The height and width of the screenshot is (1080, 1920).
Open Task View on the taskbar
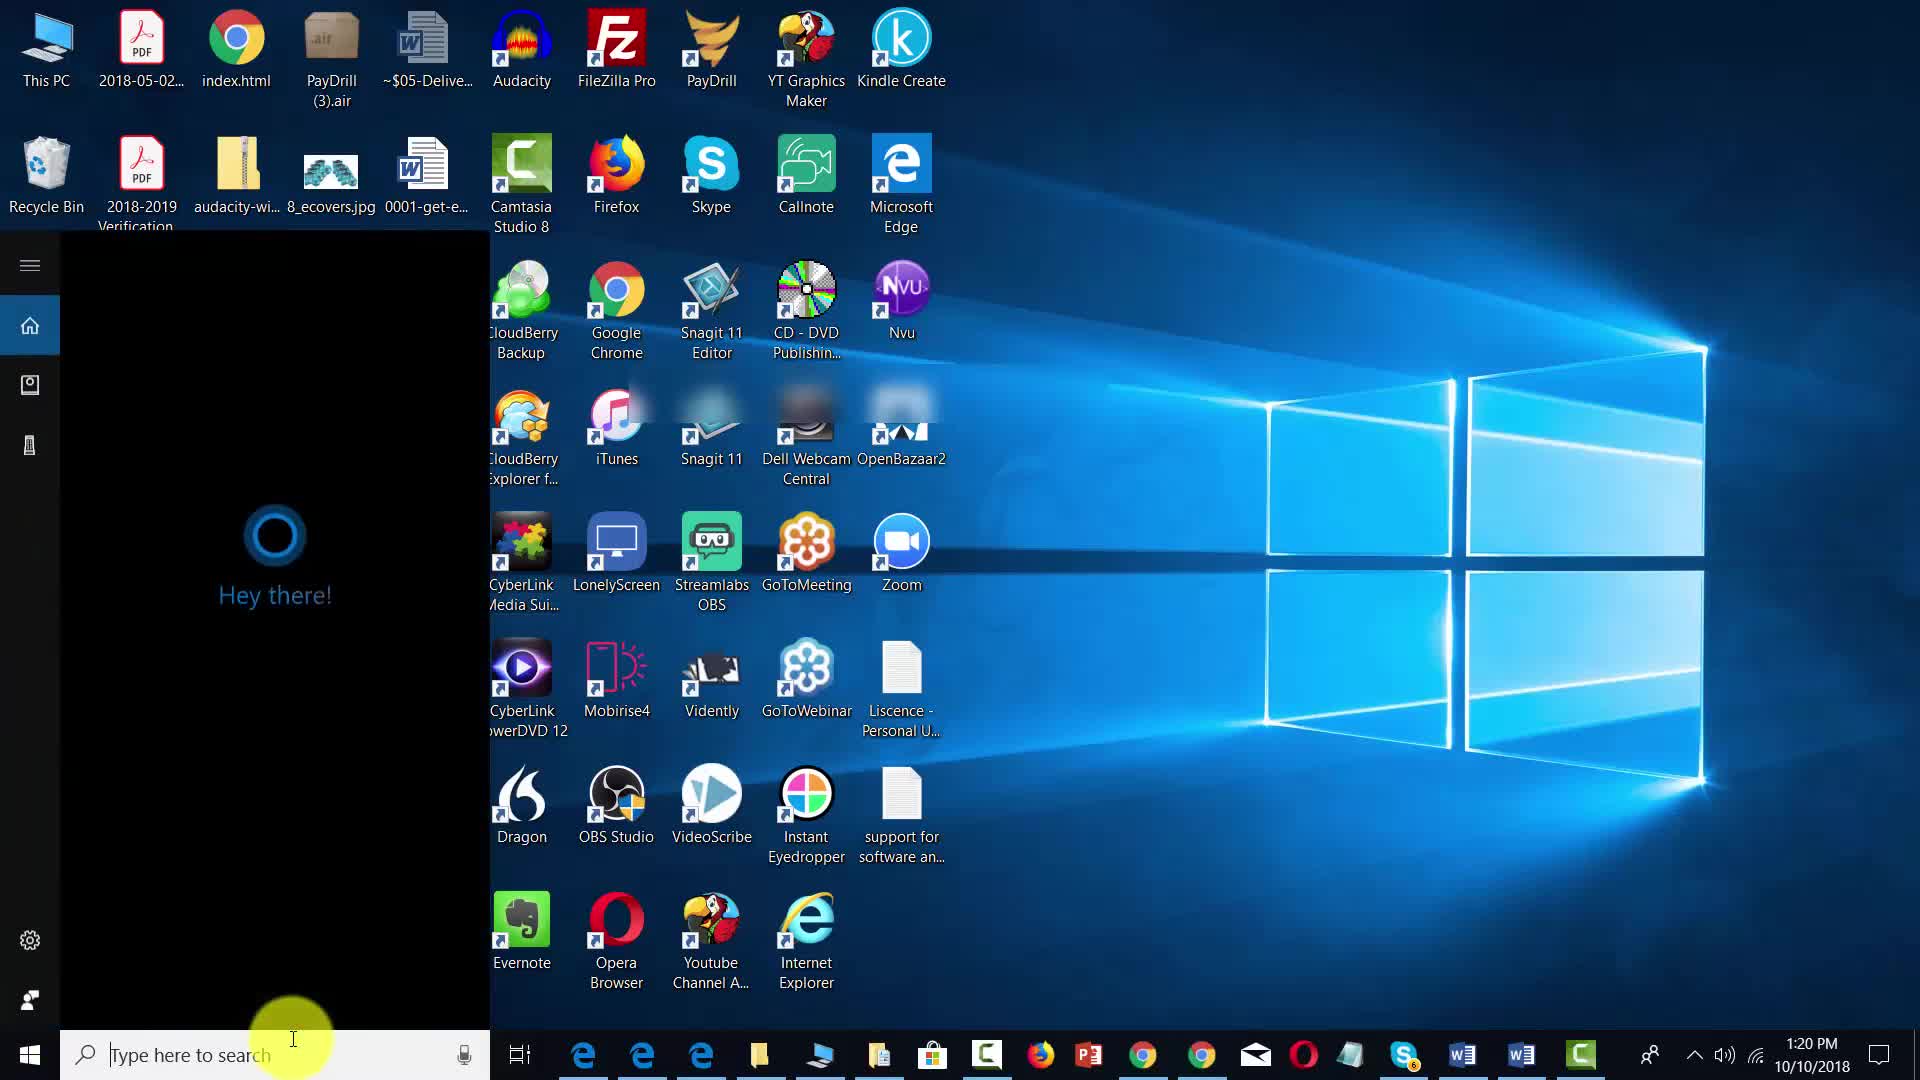click(520, 1055)
